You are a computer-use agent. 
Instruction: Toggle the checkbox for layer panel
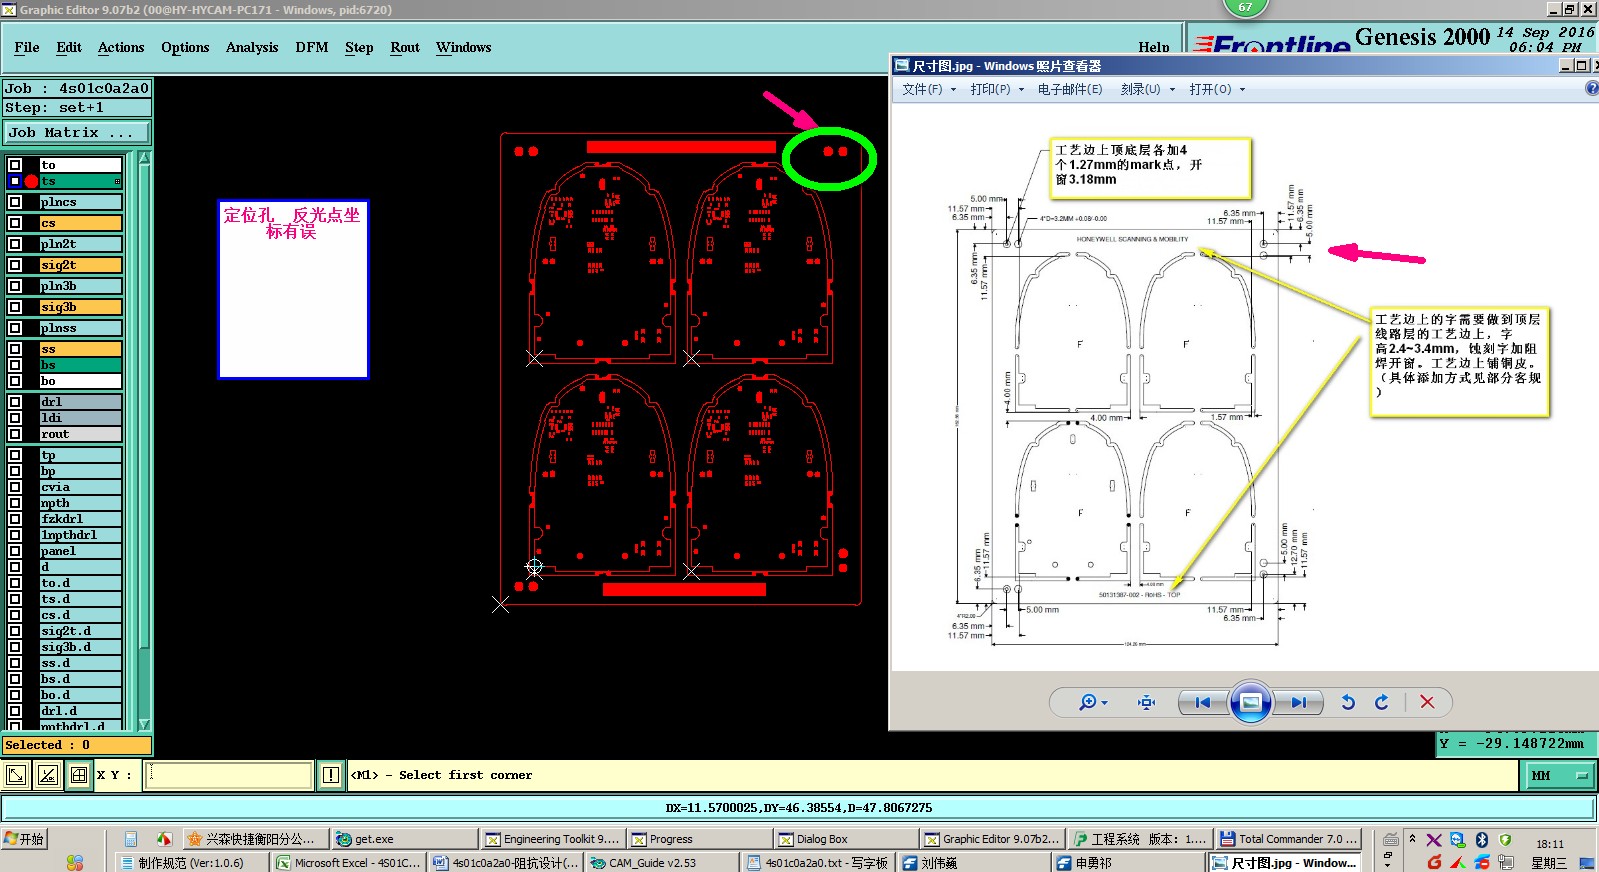[x=15, y=551]
